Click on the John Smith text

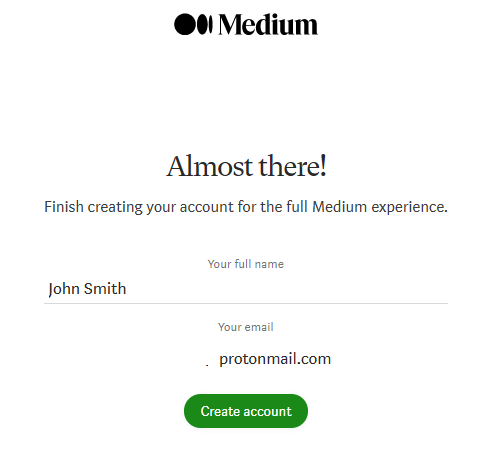[x=87, y=289]
